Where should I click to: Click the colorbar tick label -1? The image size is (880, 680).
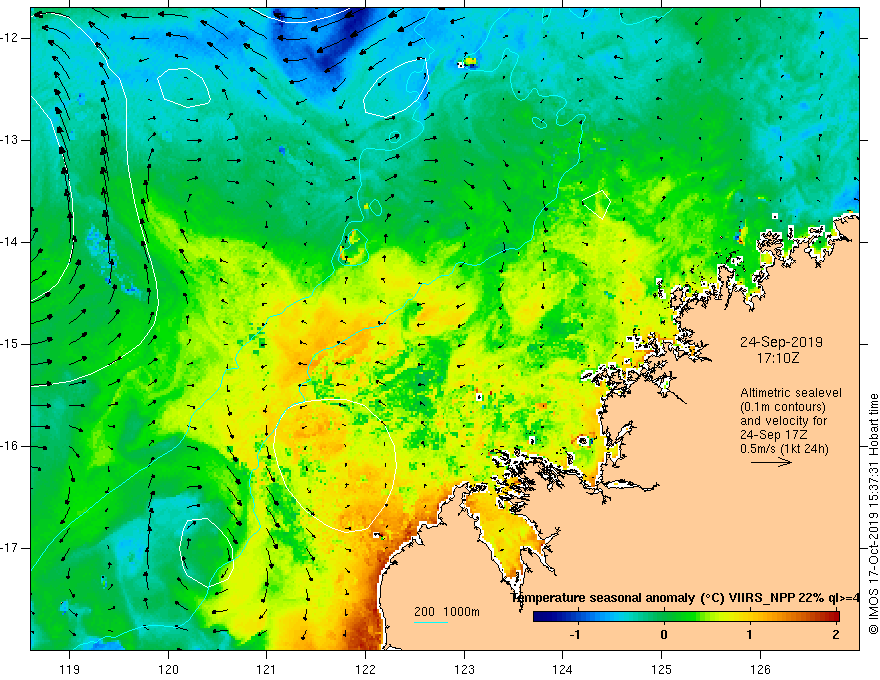point(575,635)
